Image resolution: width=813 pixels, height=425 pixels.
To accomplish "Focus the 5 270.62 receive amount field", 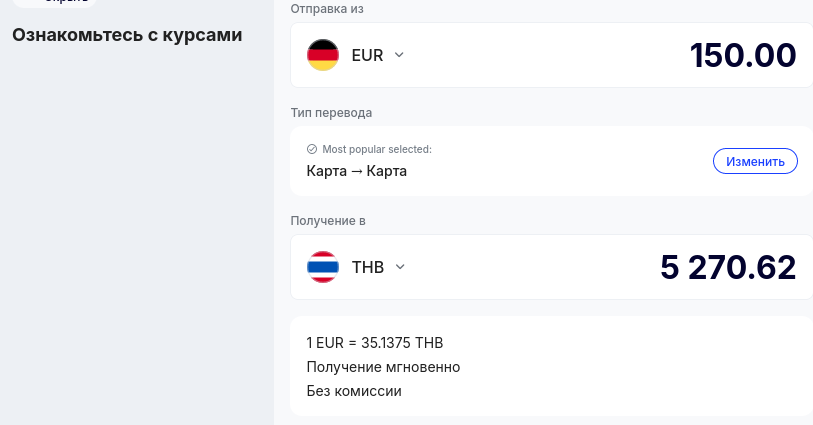I will coord(727,267).
